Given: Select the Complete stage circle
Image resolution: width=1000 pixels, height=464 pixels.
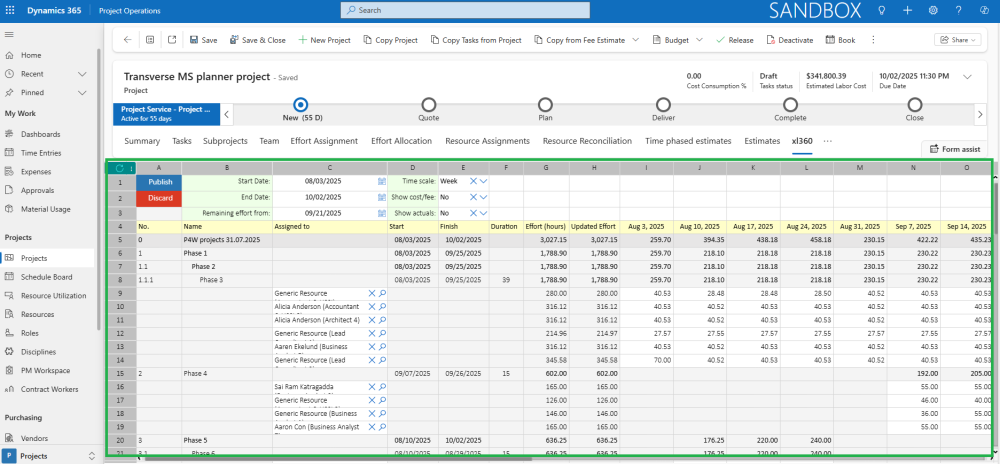Looking at the screenshot, I should [790, 104].
